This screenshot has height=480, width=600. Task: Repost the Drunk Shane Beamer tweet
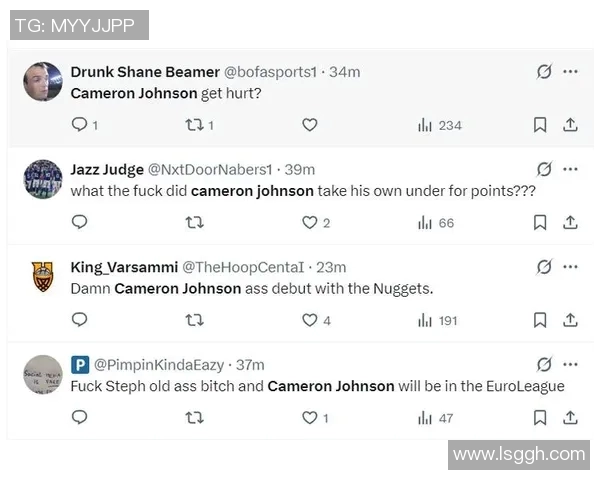(195, 125)
